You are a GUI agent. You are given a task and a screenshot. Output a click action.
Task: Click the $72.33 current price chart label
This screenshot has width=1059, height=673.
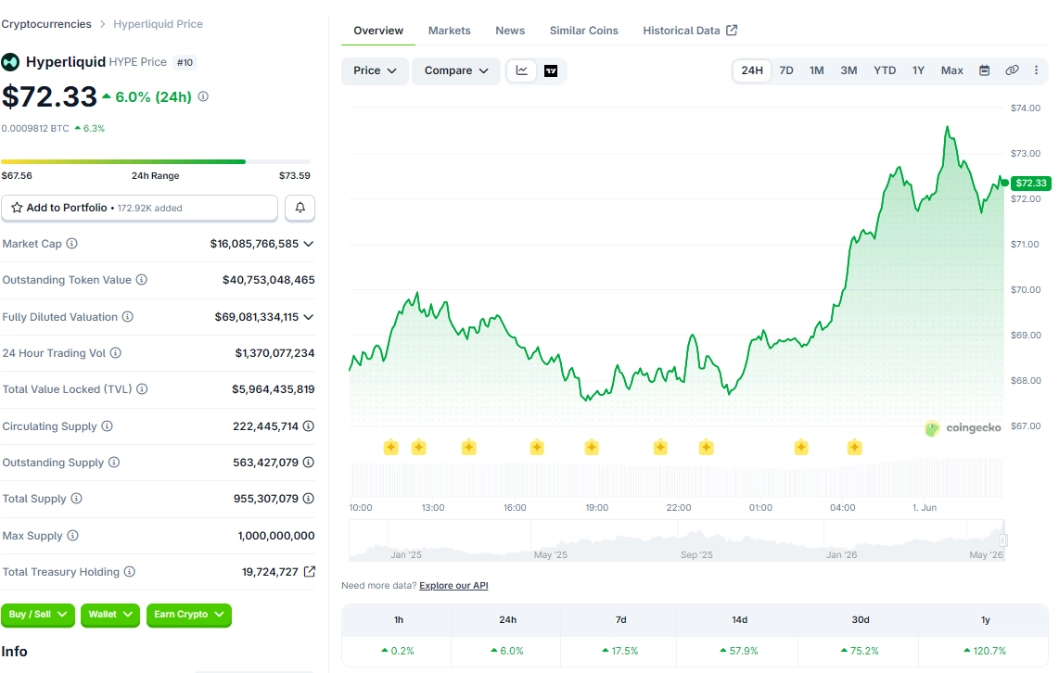coord(1031,183)
